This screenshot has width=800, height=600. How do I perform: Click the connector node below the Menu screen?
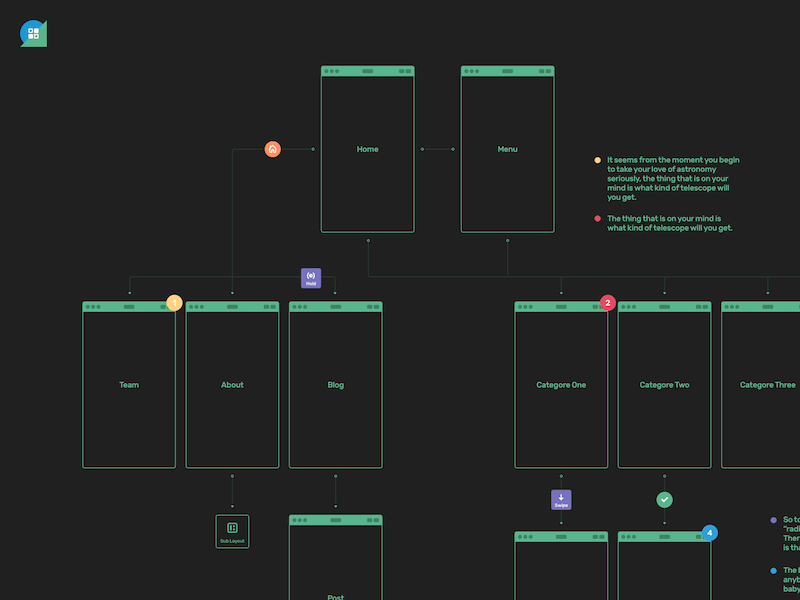pyautogui.click(x=507, y=240)
